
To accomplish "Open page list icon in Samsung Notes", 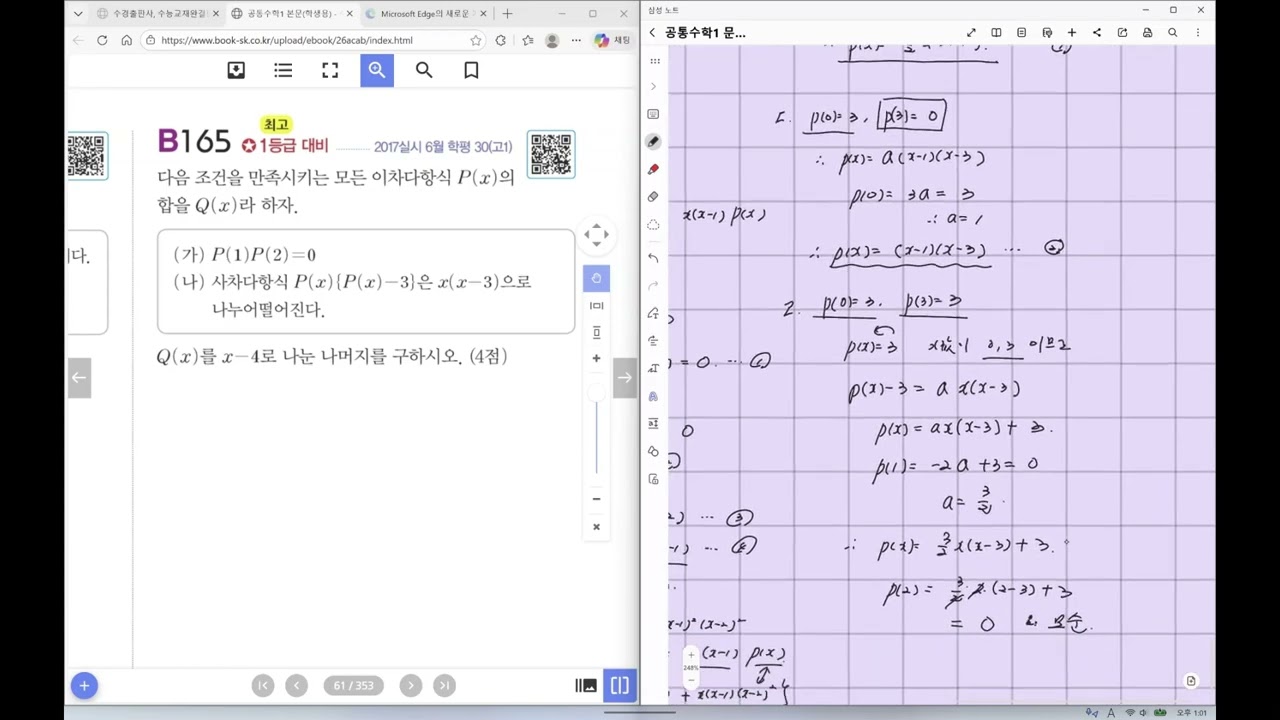I will (x=1021, y=33).
